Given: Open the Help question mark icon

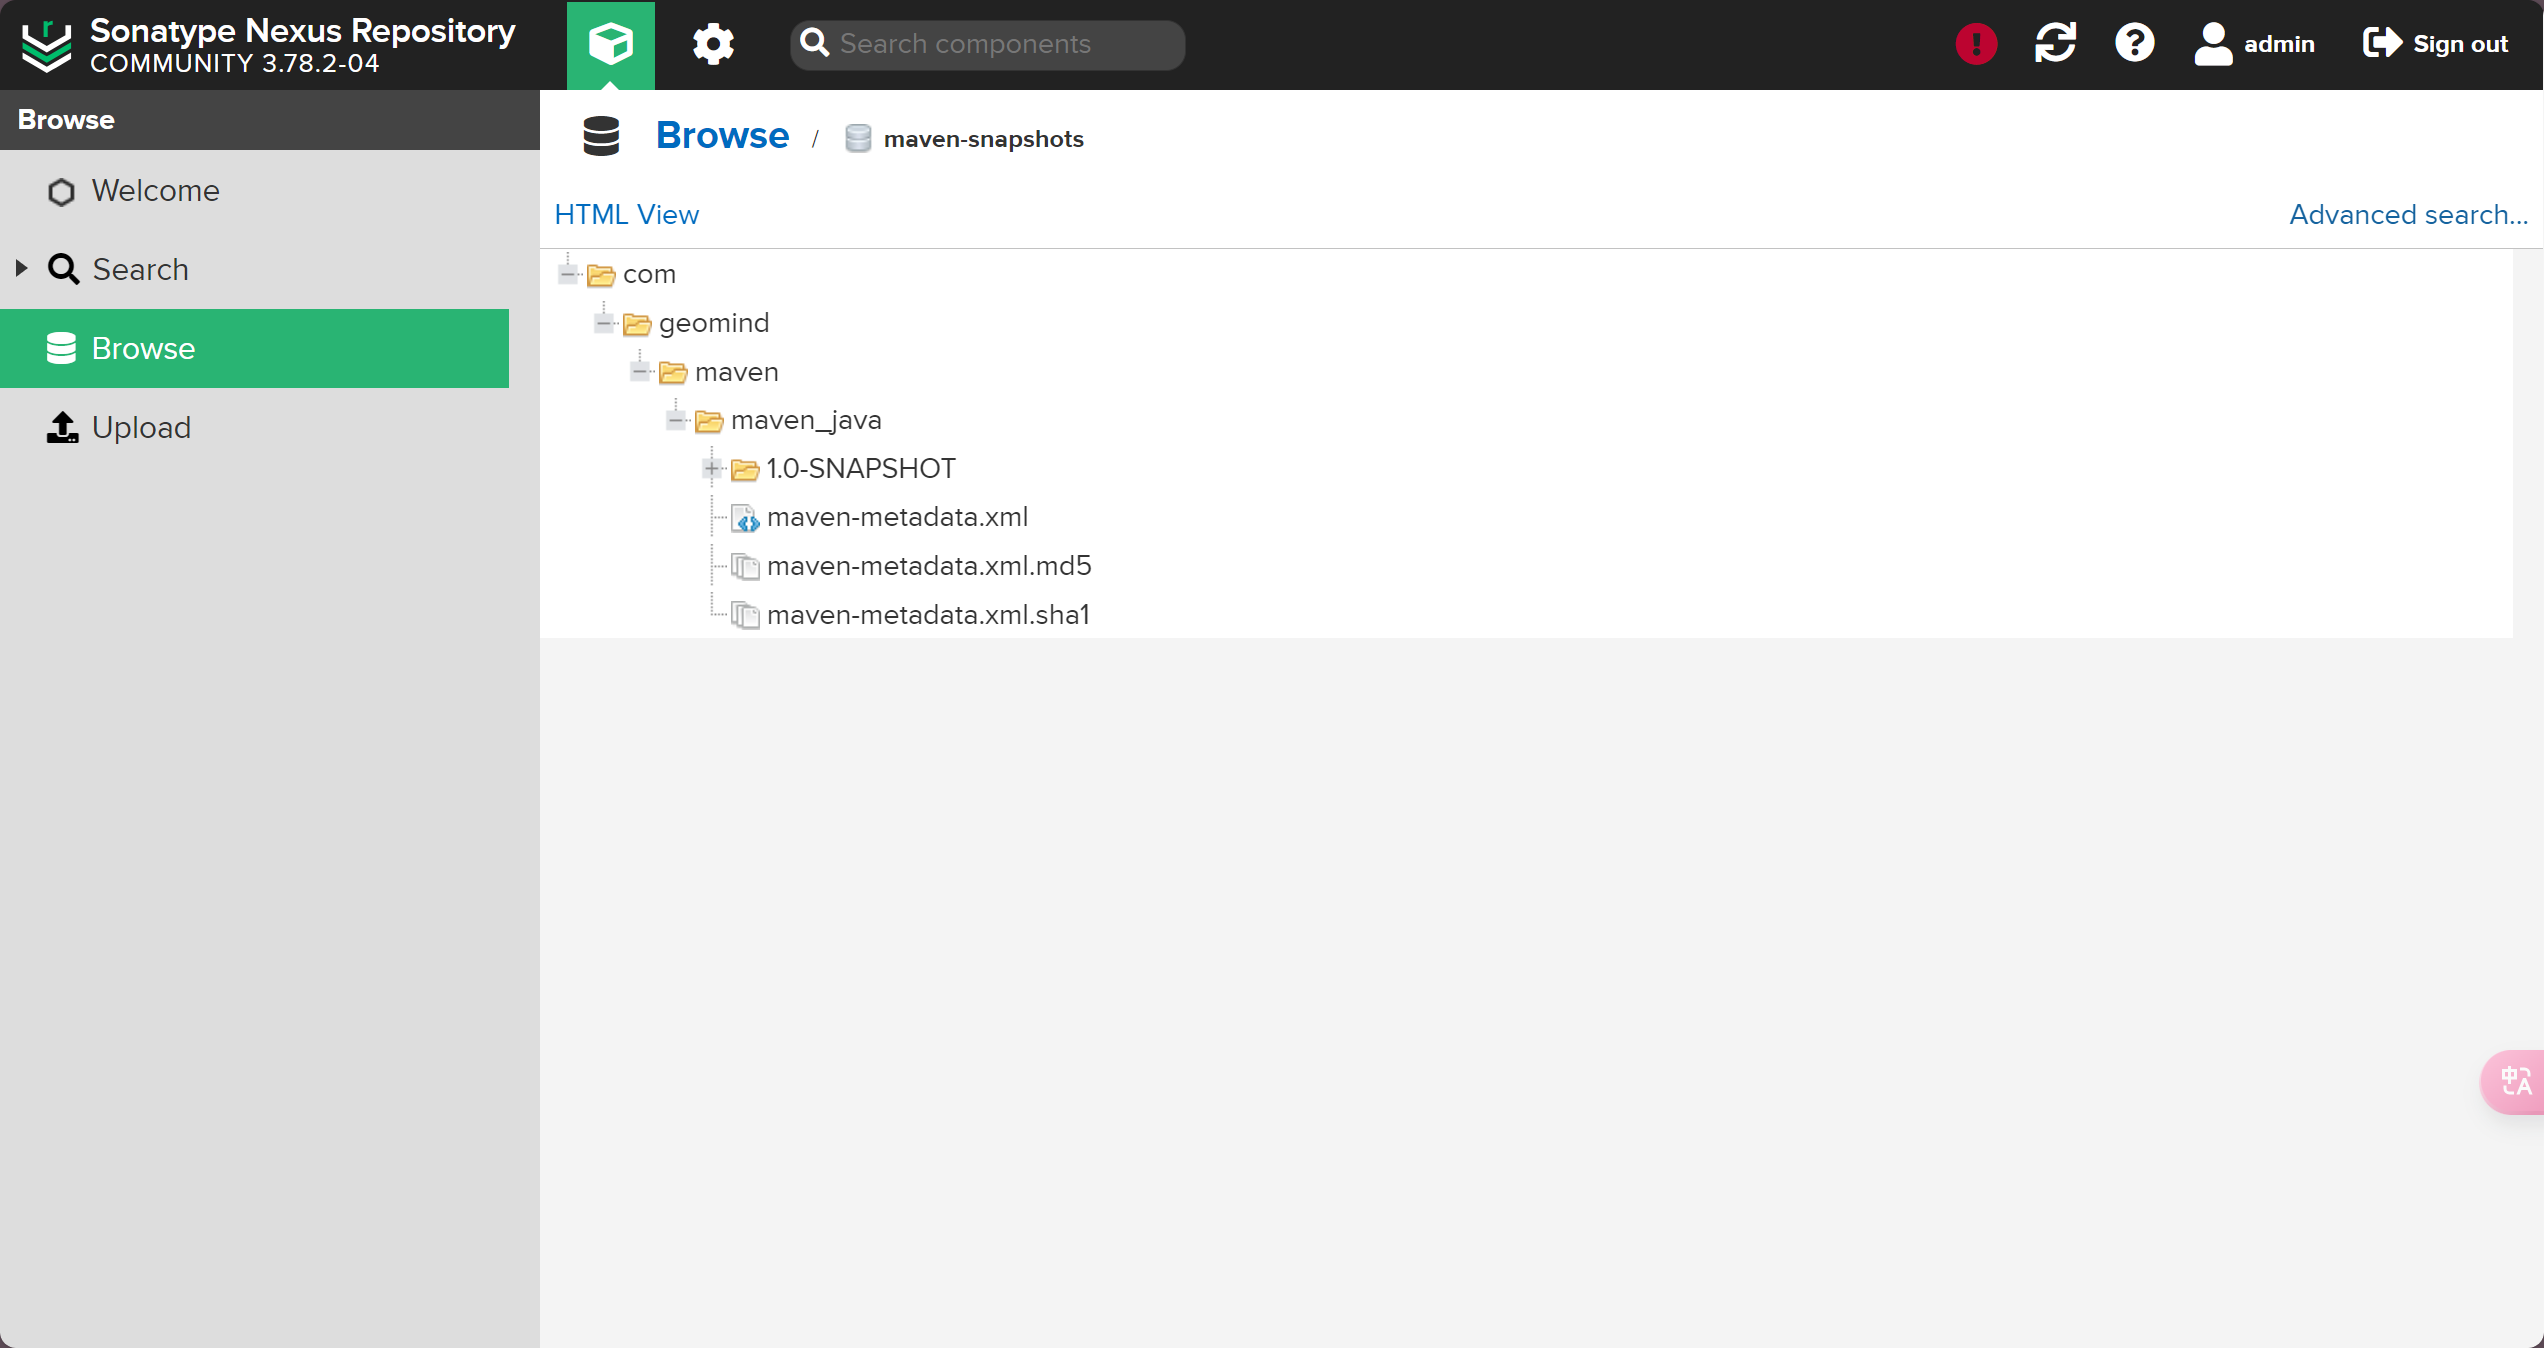Looking at the screenshot, I should (x=2134, y=43).
